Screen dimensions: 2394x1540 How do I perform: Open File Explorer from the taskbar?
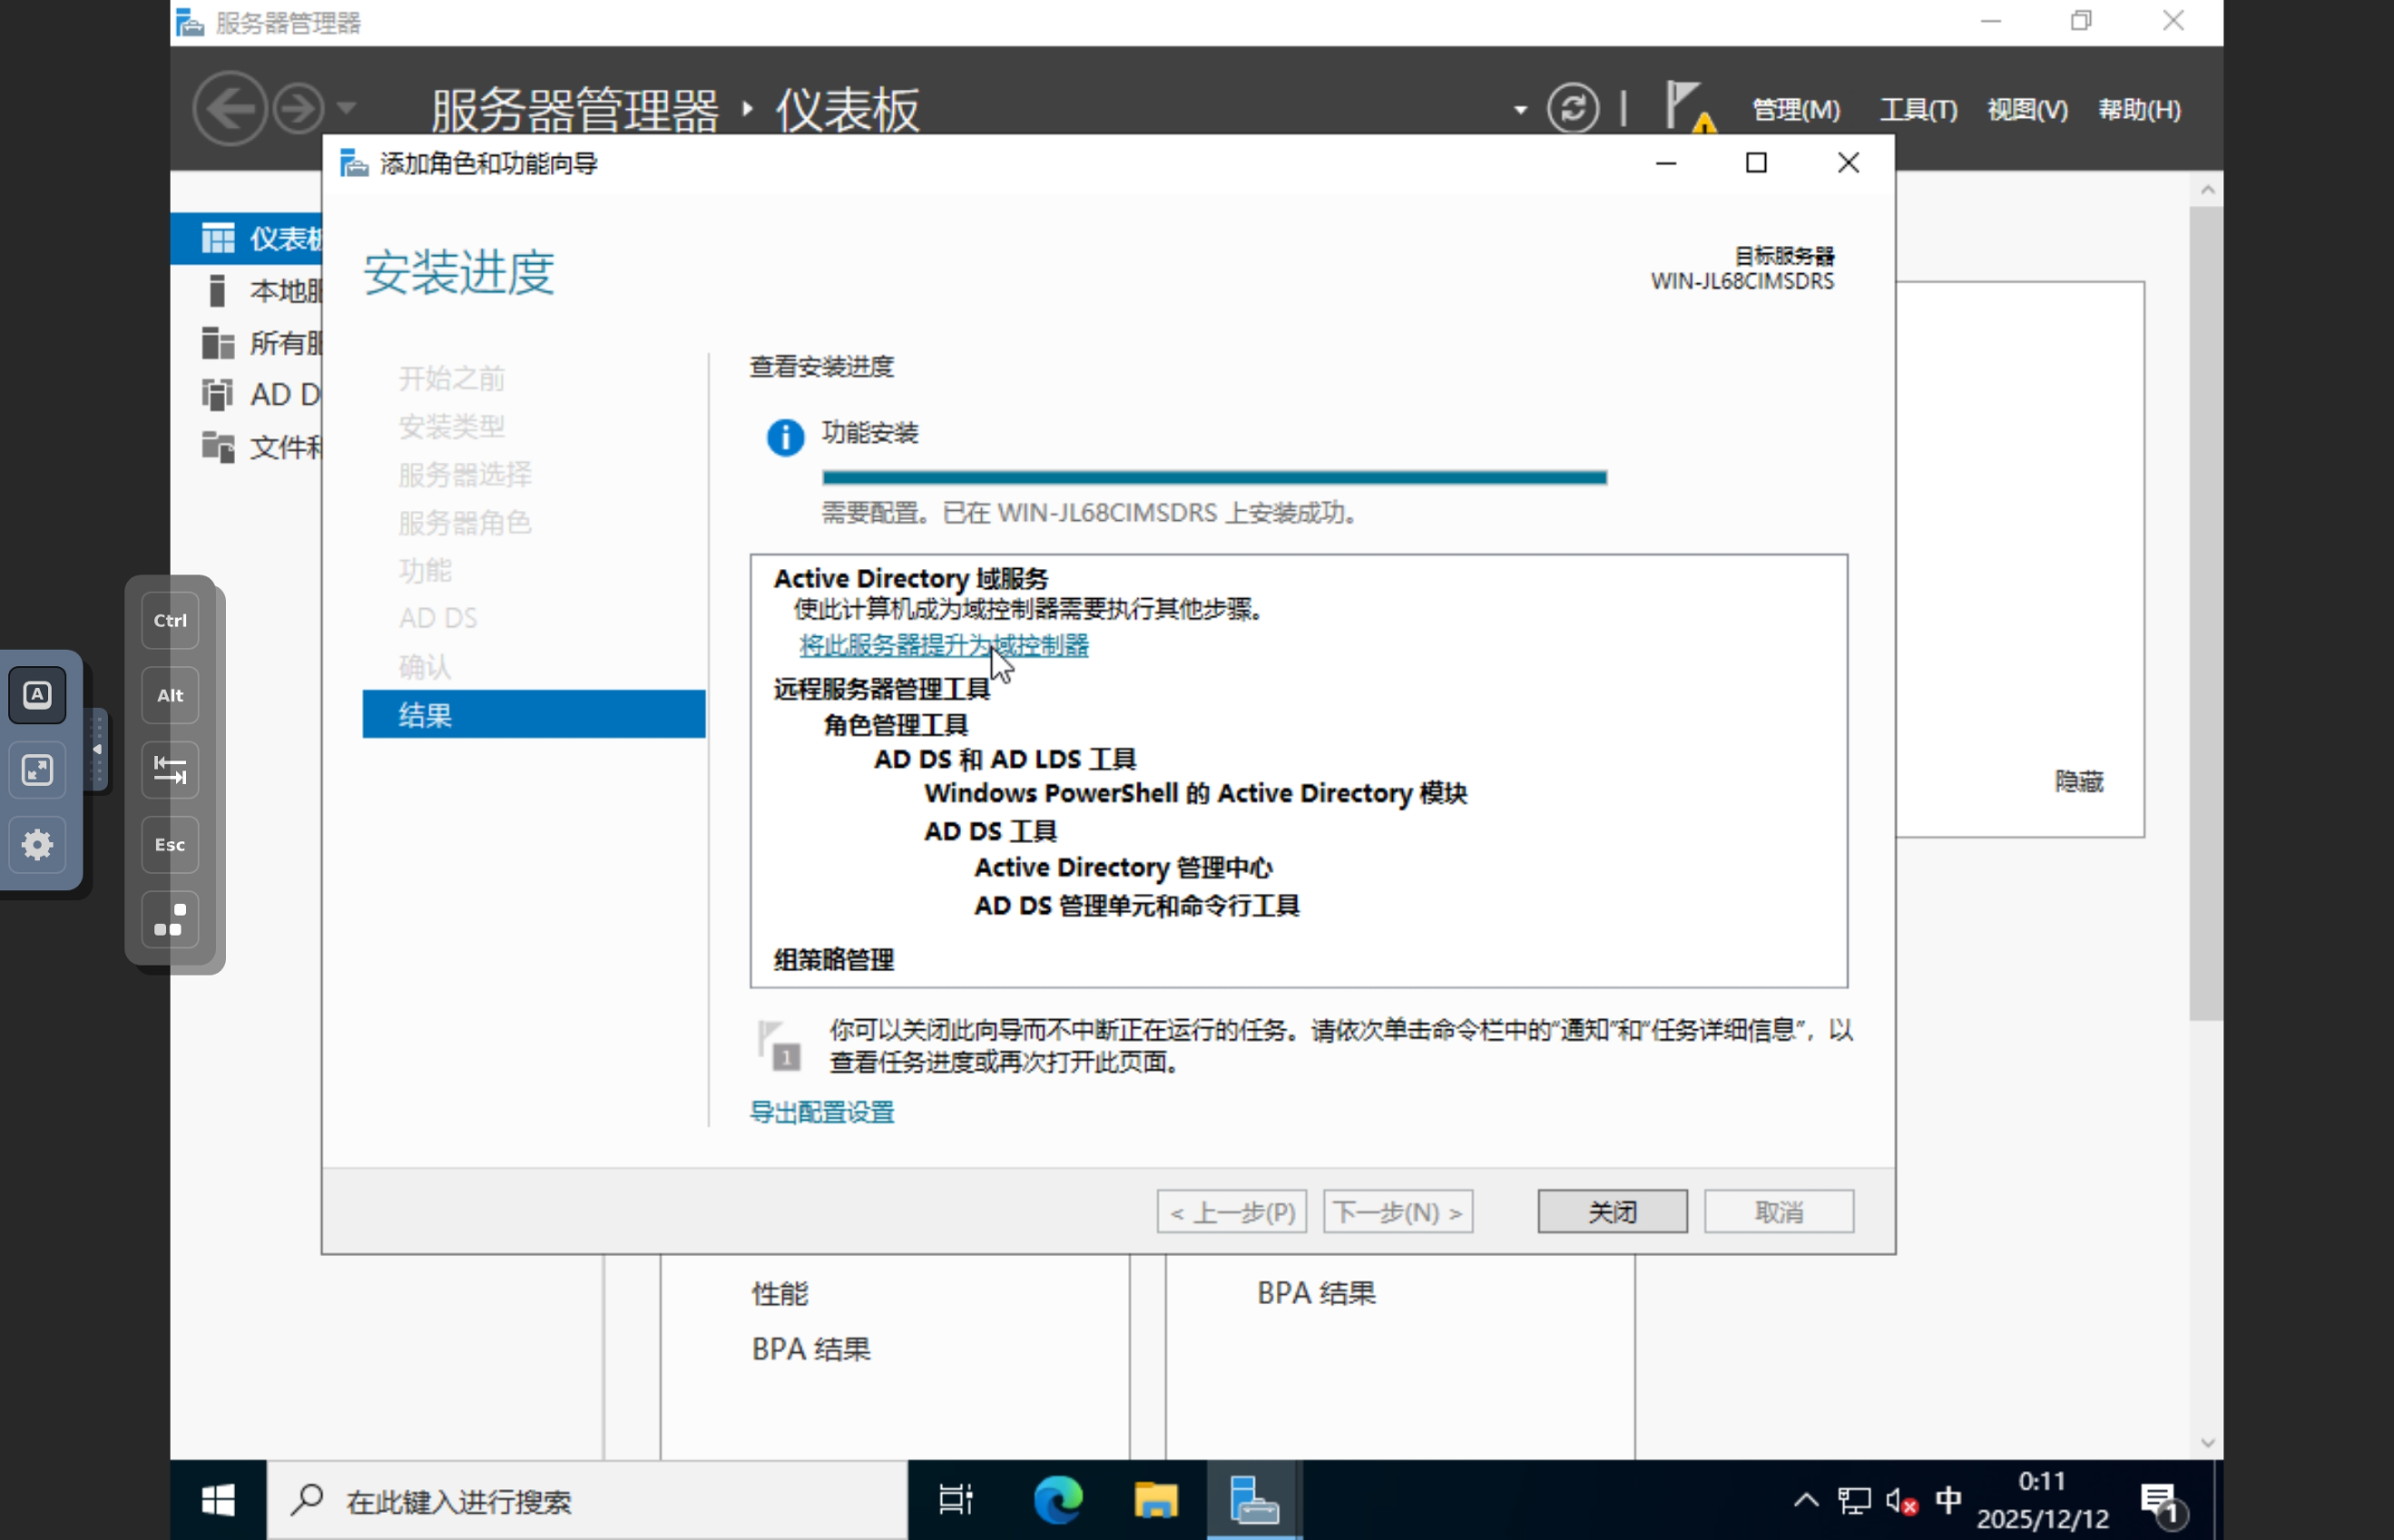pos(1155,1500)
